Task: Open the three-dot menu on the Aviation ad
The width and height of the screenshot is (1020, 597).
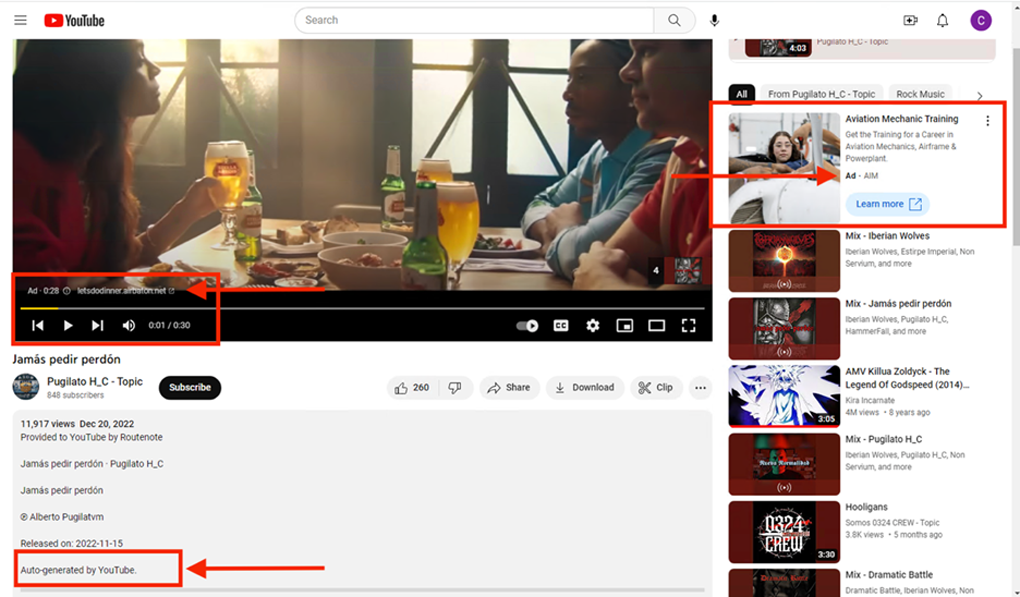Action: [987, 121]
